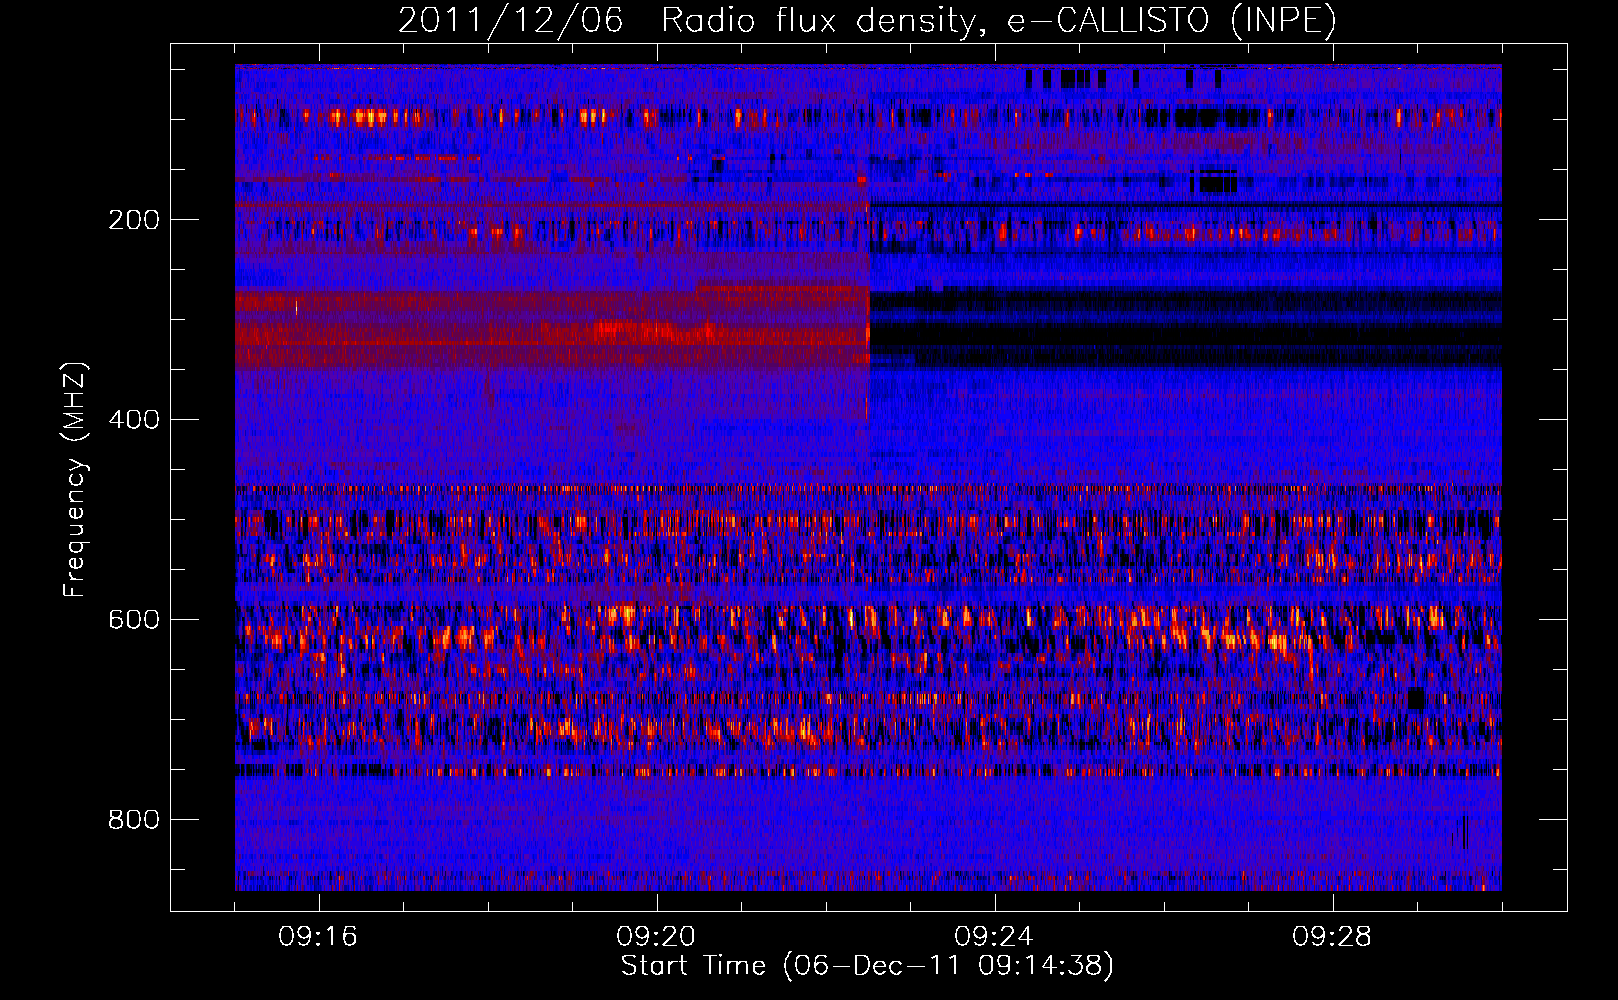Click the plot title "2011/12/06 Radio flux density, e-CALLISTO (INPE)"

click(x=867, y=20)
